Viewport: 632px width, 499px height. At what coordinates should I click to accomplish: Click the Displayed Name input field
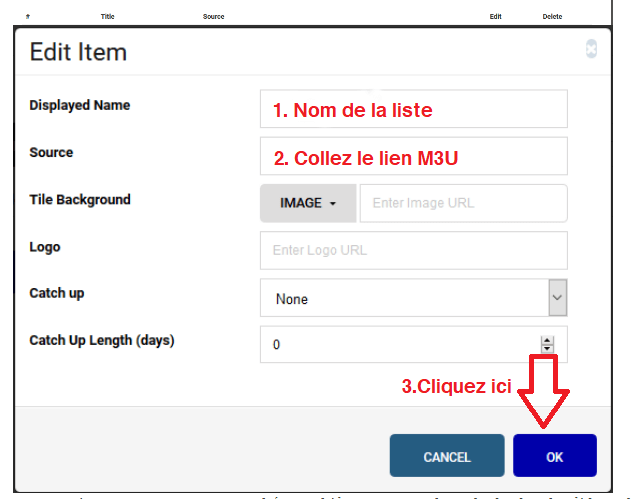pos(413,109)
